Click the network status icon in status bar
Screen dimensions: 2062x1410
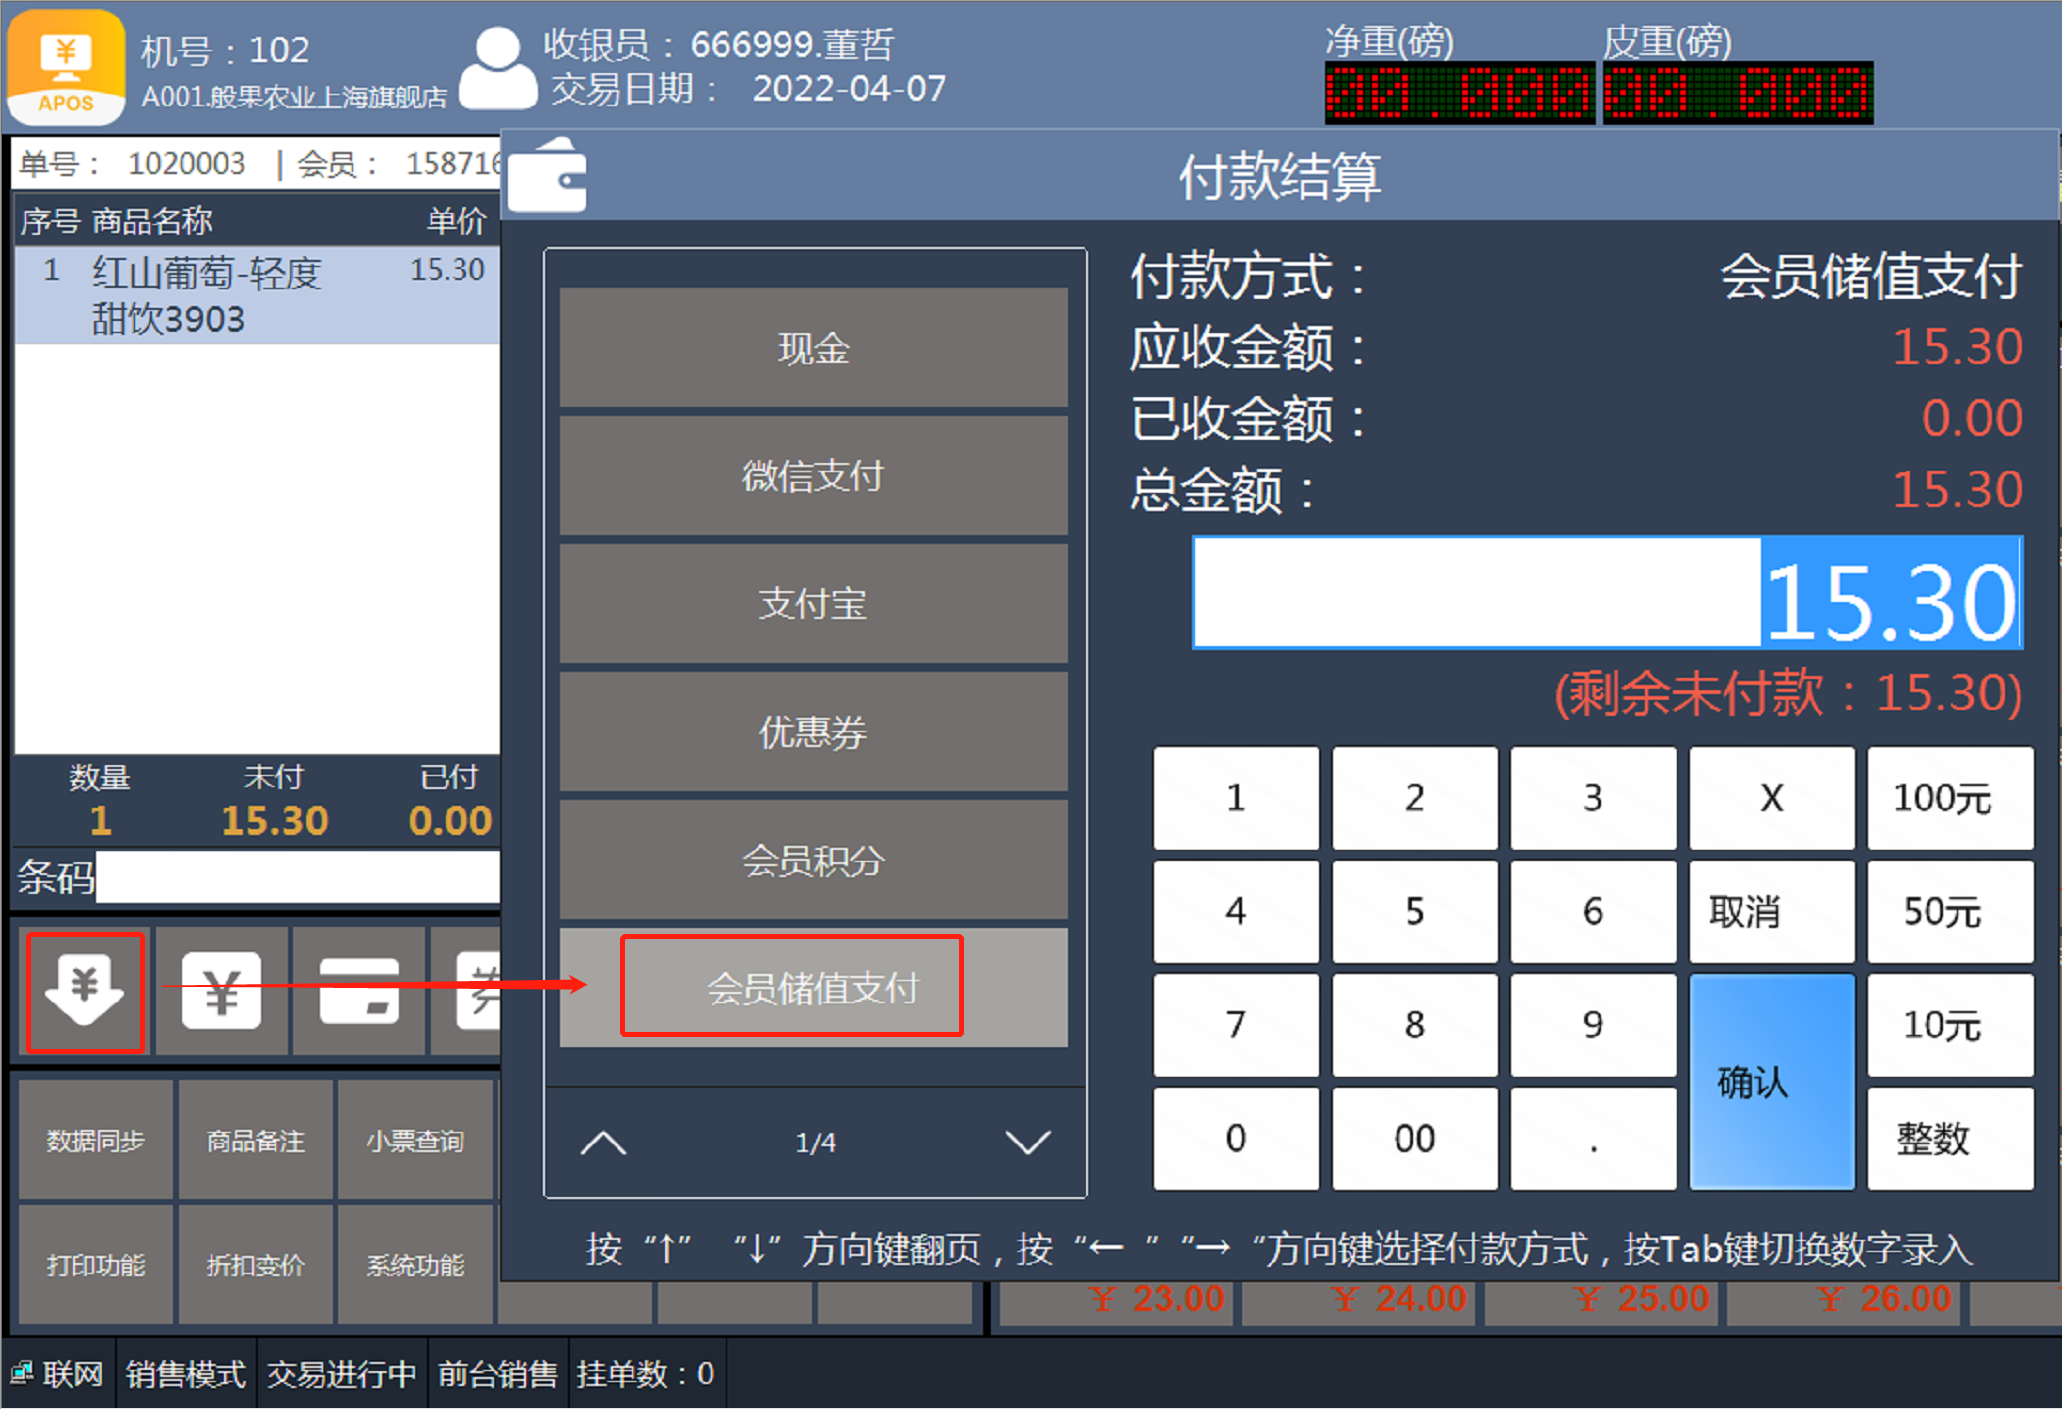tap(21, 1373)
